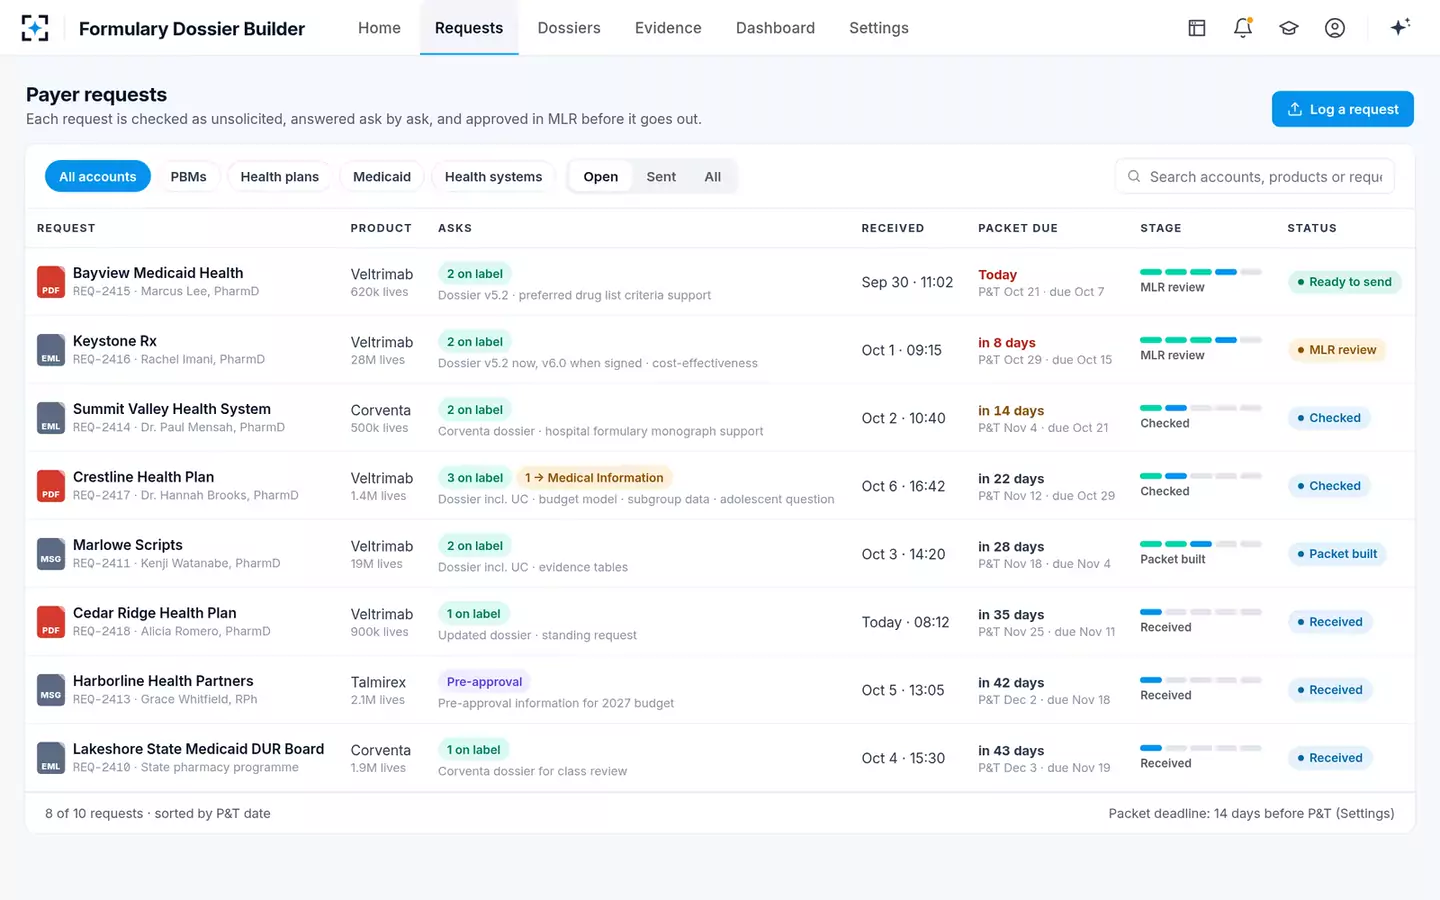This screenshot has height=900, width=1440.
Task: Filter requests by Medicaid accounts
Action: (382, 177)
